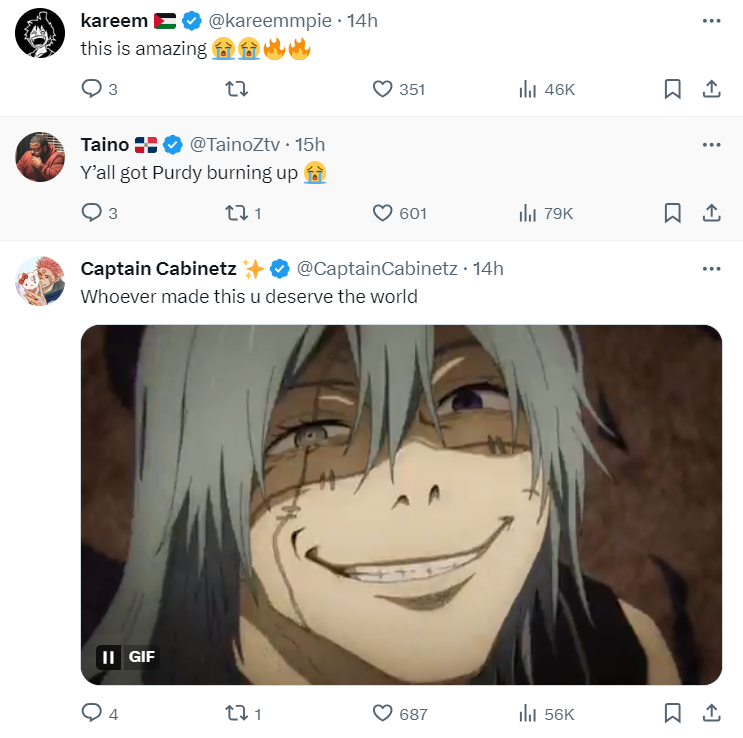Image resolution: width=743 pixels, height=738 pixels.
Task: Open more options on kareem's tweet
Action: point(711,21)
